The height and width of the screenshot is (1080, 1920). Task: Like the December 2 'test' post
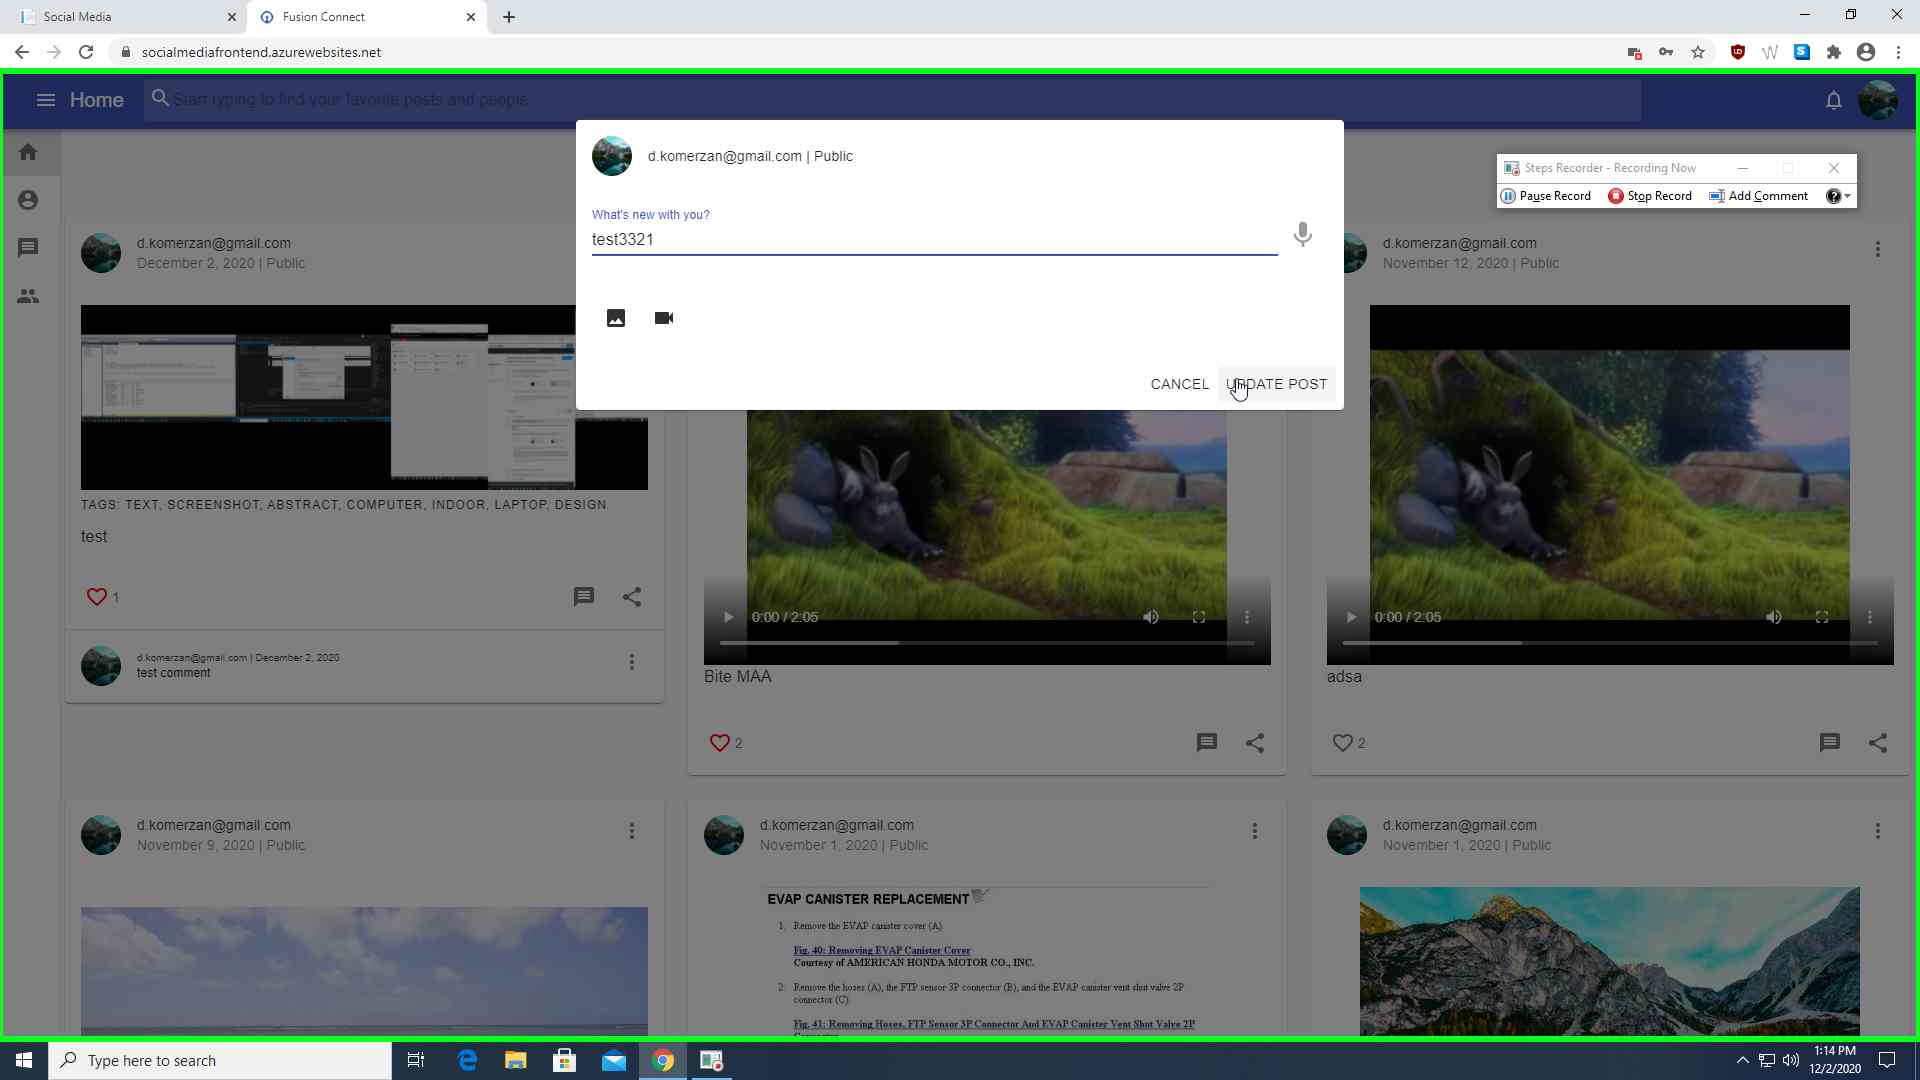tap(97, 597)
